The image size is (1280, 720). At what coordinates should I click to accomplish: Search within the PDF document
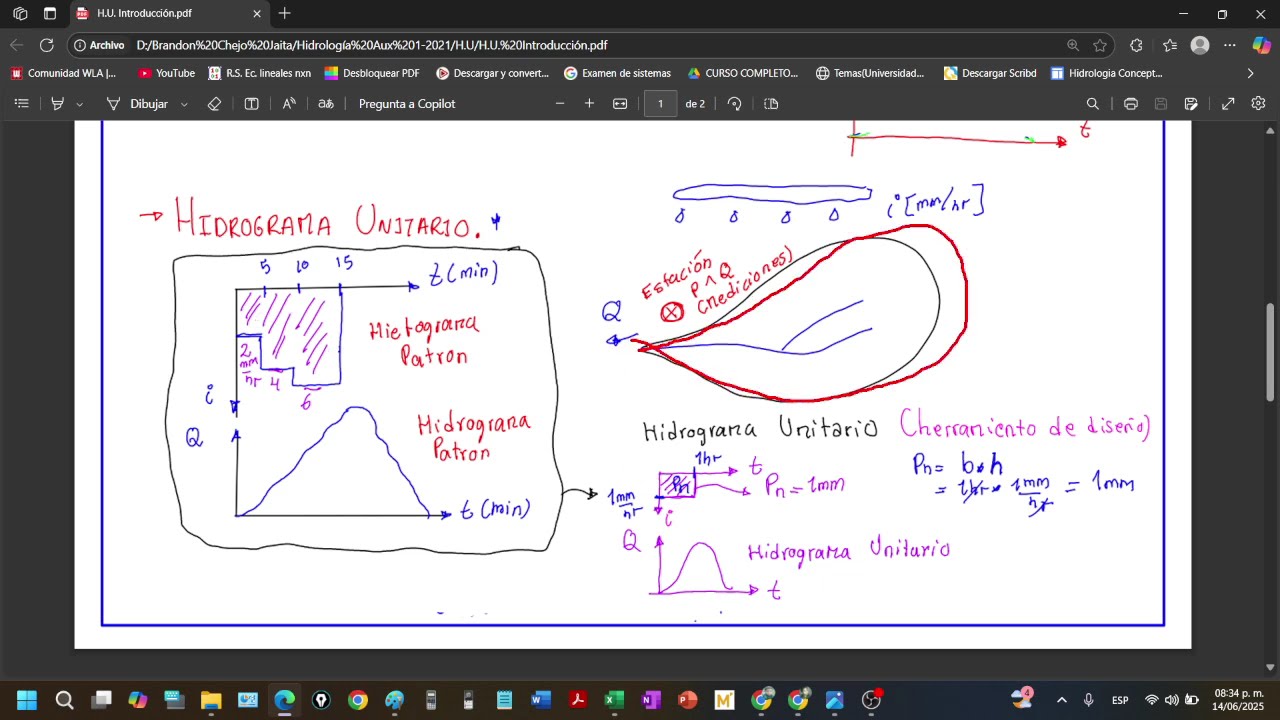1093,104
